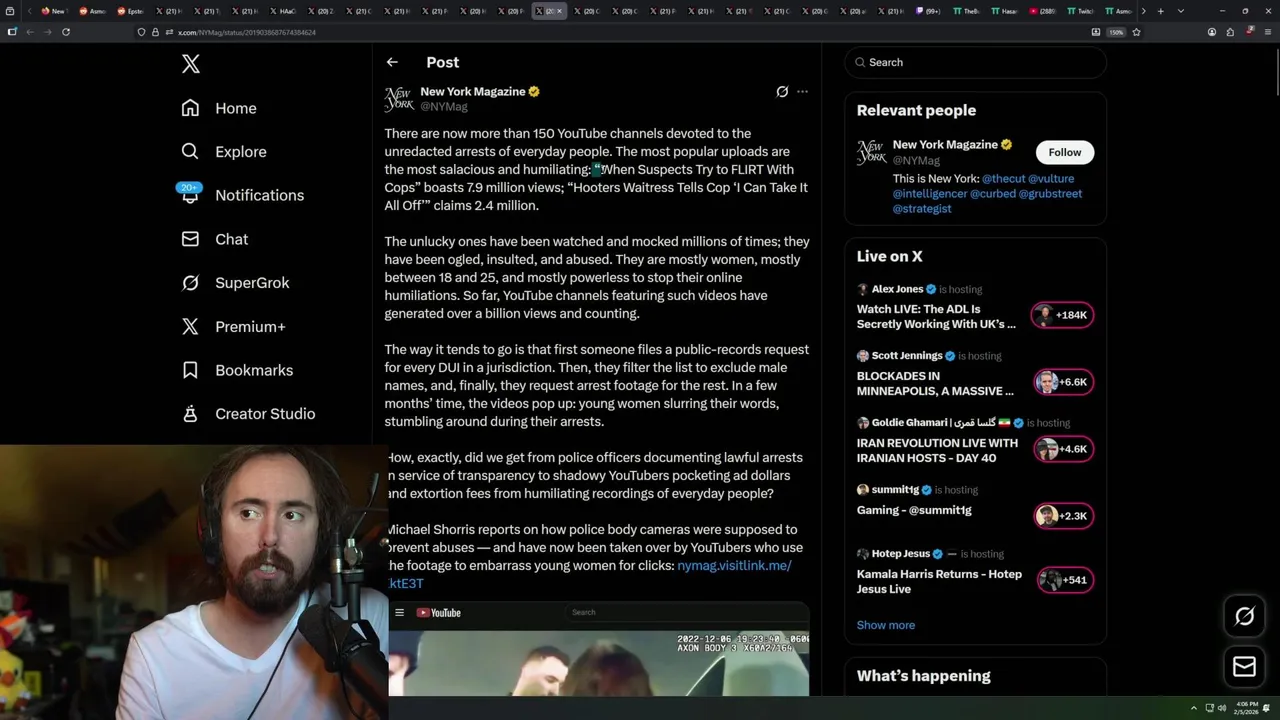Open the post's three-dot more menu

click(x=802, y=91)
